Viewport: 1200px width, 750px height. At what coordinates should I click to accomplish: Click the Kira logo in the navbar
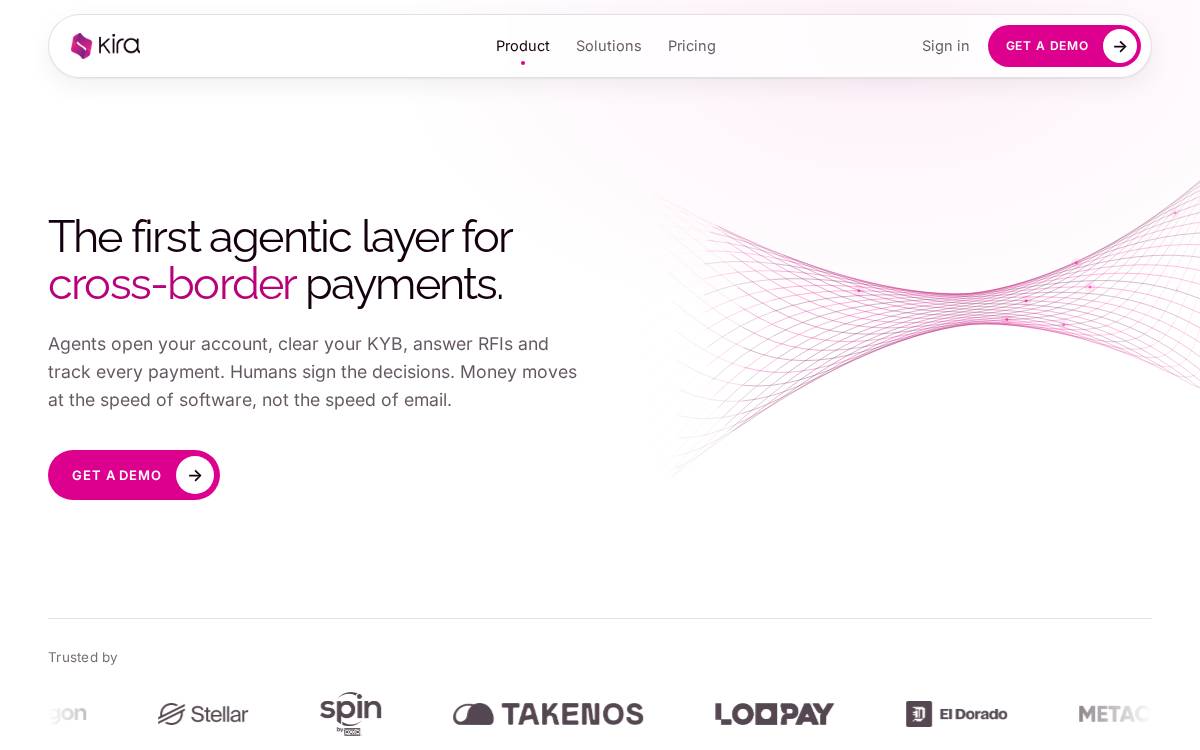point(105,46)
